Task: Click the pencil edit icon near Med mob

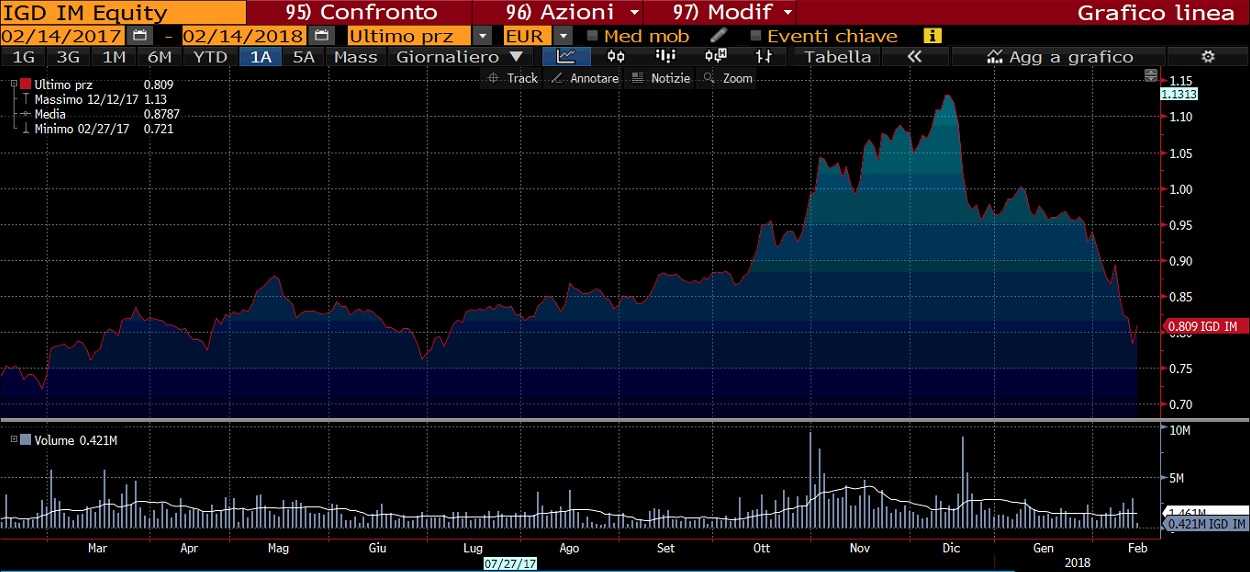Action: coord(718,35)
